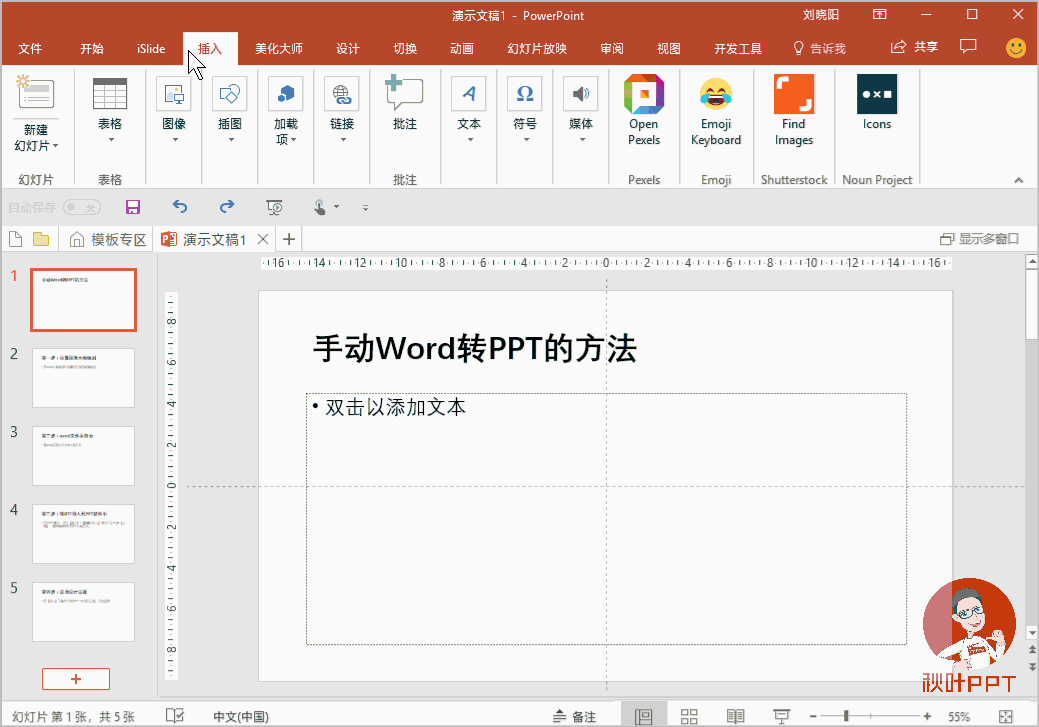Add a new slide with the + button
Screen dimensions: 1039x727
click(x=76, y=679)
